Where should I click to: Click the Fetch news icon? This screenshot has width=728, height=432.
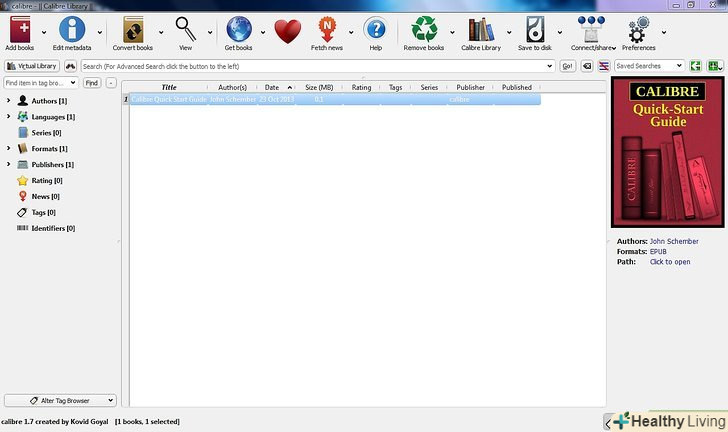coord(327,29)
